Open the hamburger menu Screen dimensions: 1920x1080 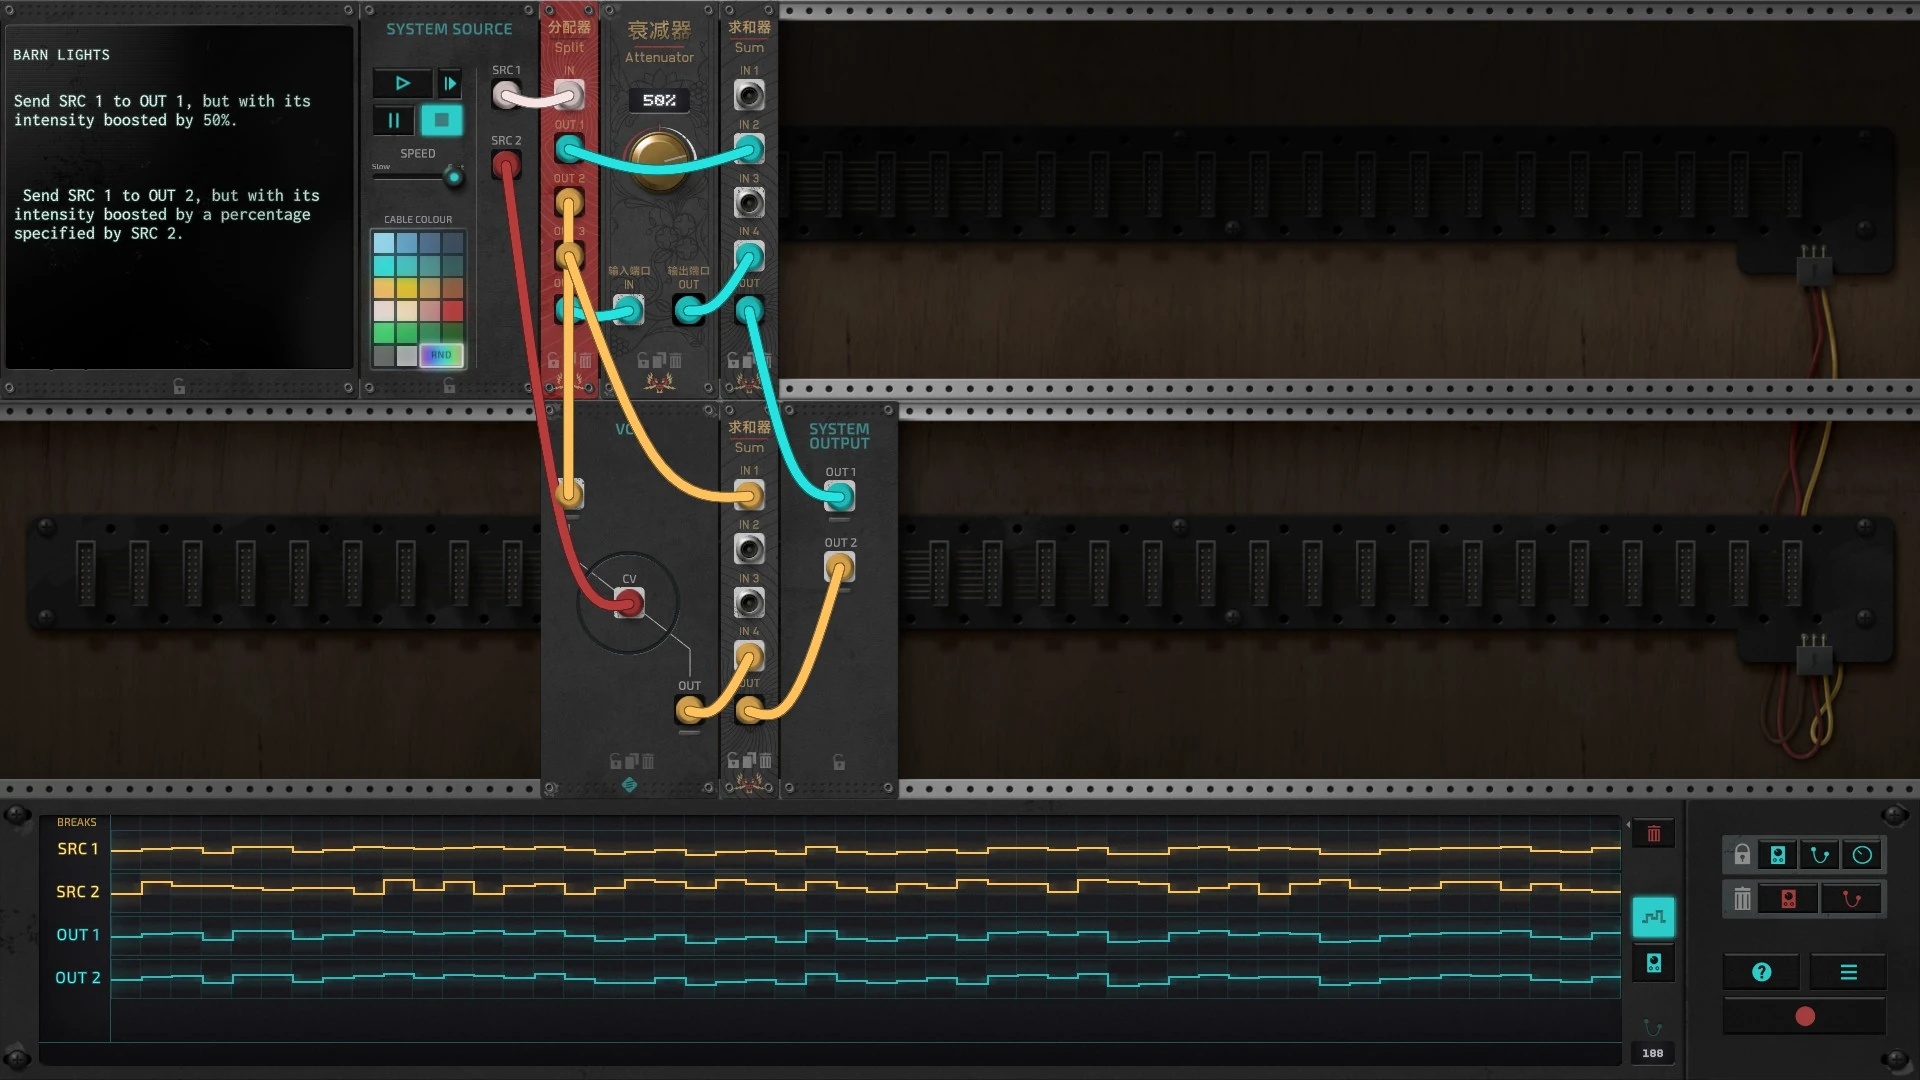(x=1848, y=972)
